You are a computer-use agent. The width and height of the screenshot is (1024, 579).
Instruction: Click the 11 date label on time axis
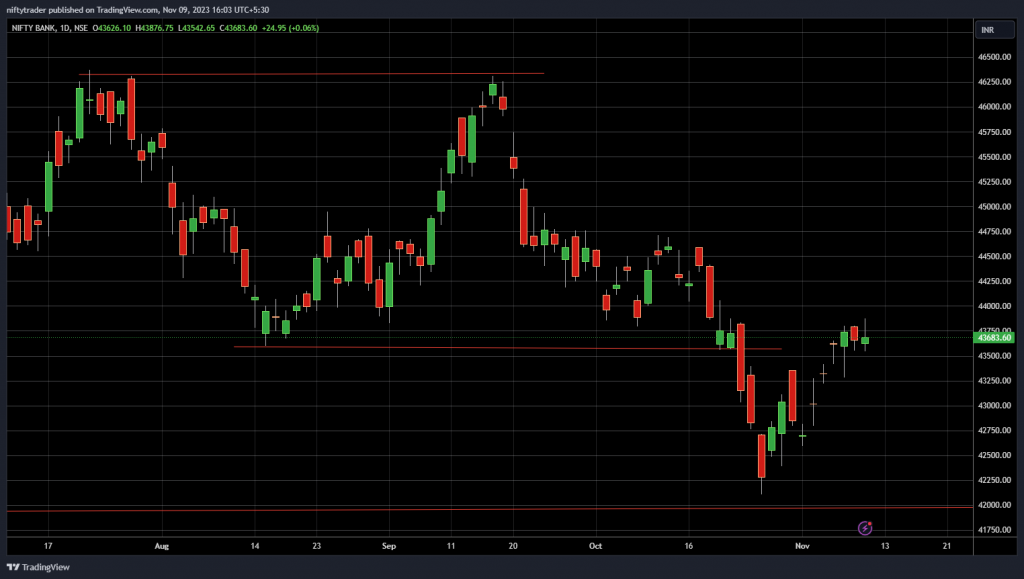[451, 546]
